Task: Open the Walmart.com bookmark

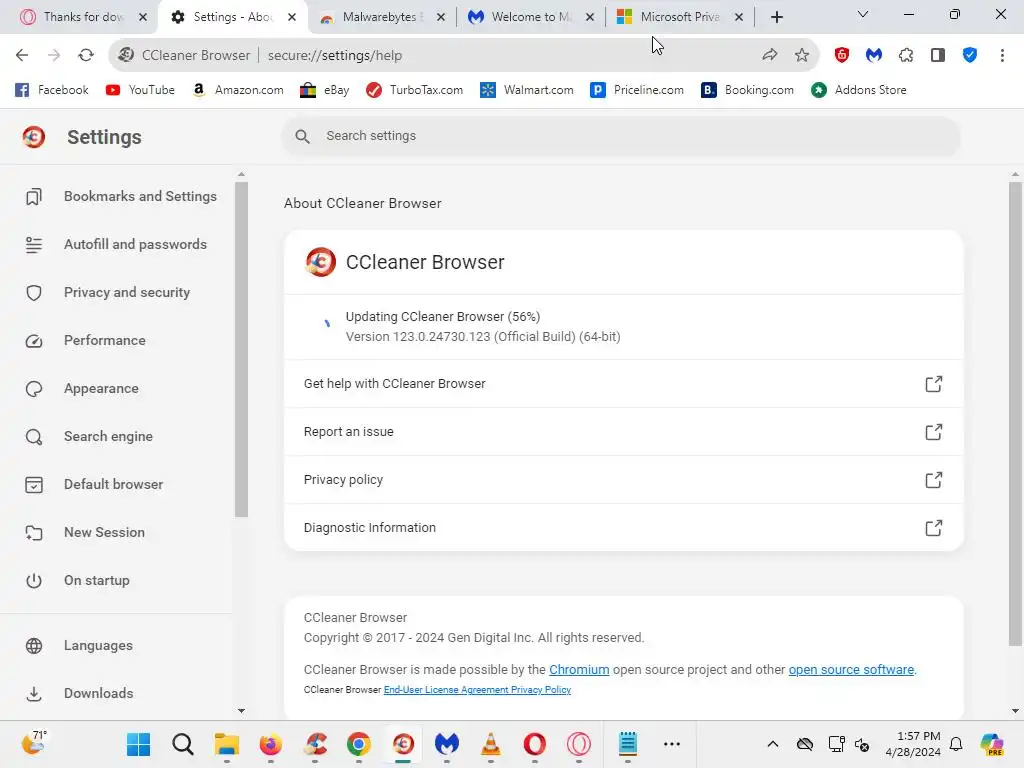Action: coord(526,90)
